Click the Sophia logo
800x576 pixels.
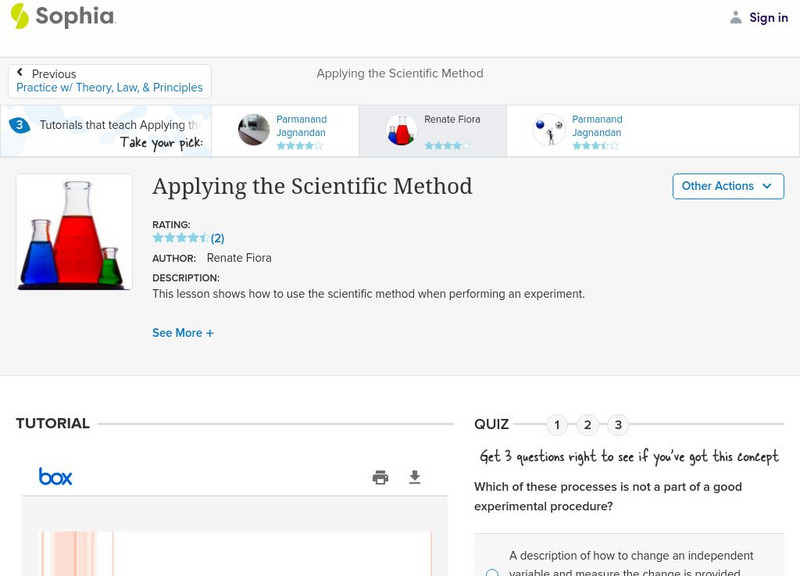(62, 17)
